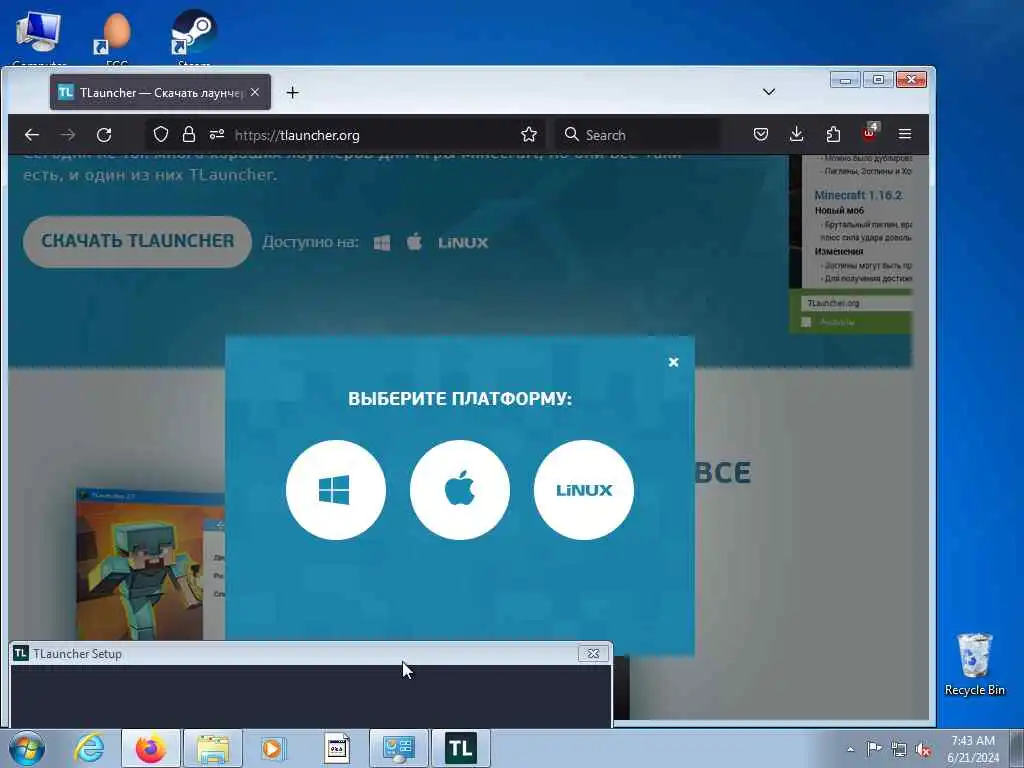Open the Pocket save icon
This screenshot has width=1024, height=768.
tap(761, 135)
